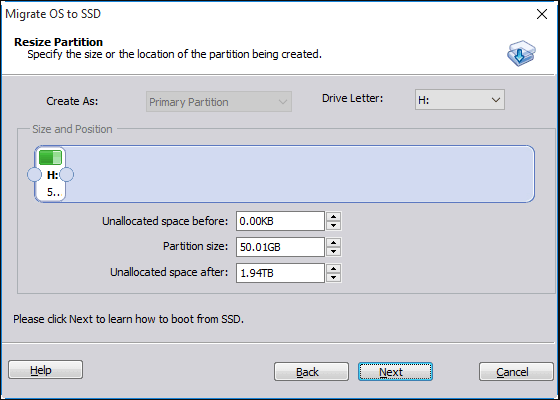Open the Create As Primary Partition dropdown
The width and height of the screenshot is (560, 400).
pos(219,102)
